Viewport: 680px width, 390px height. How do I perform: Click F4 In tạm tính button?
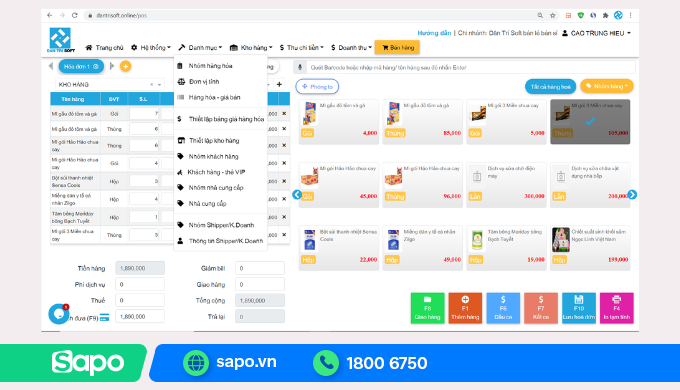(x=617, y=308)
